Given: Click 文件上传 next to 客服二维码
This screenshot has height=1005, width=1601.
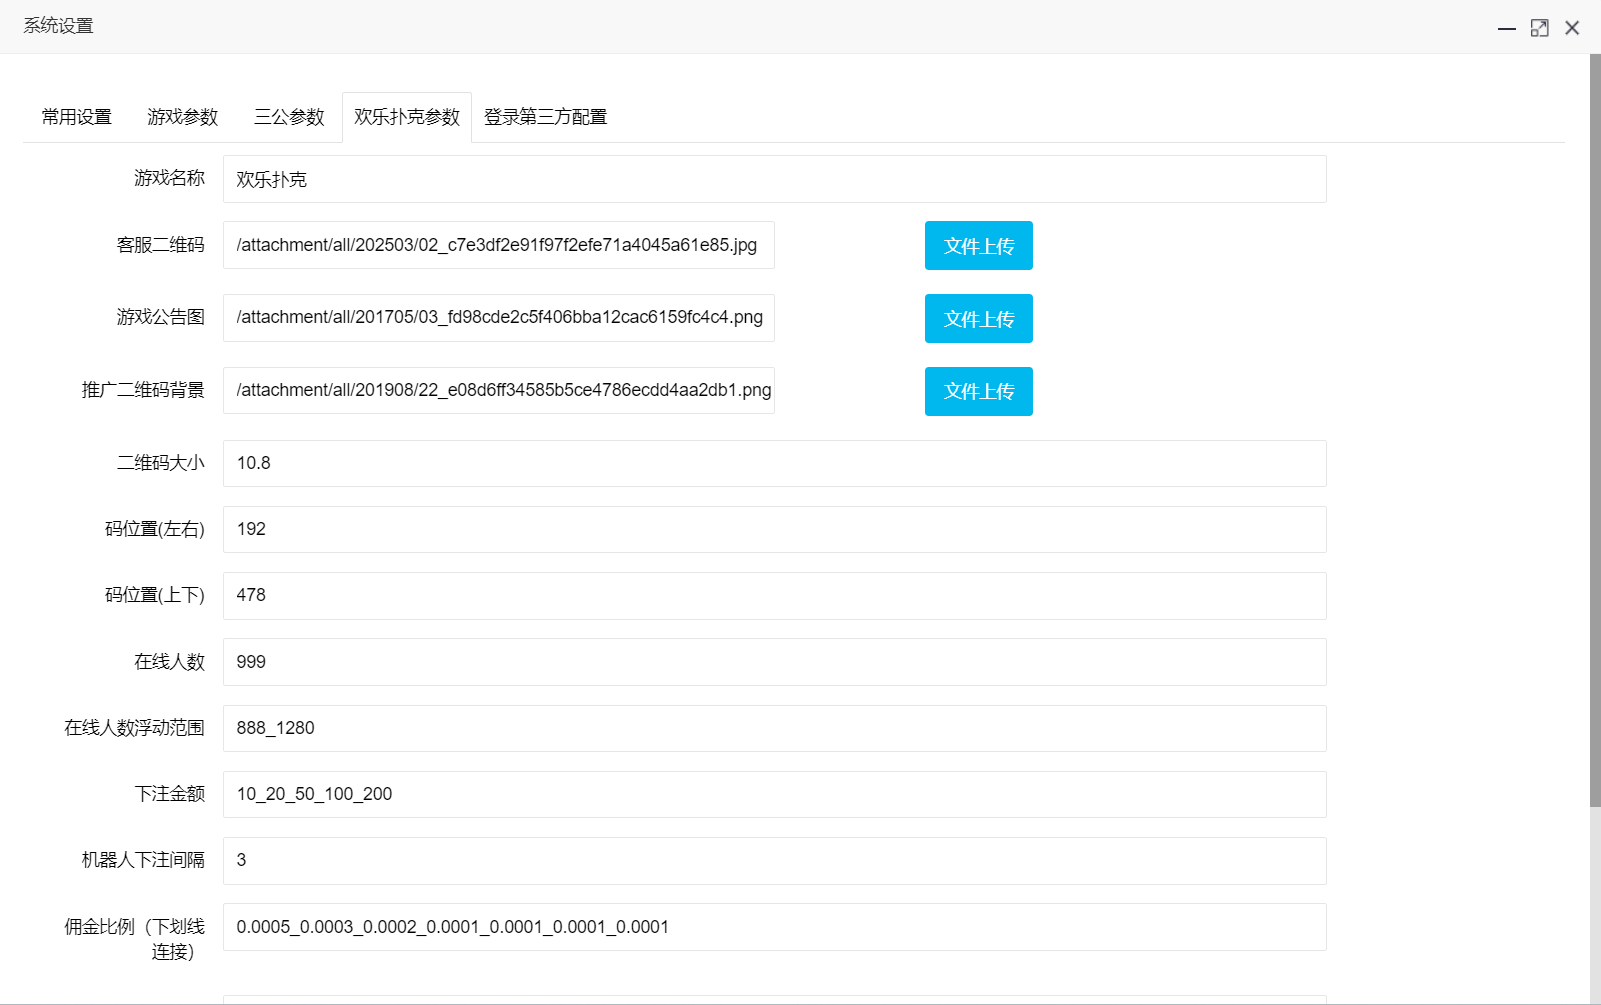Looking at the screenshot, I should point(978,245).
